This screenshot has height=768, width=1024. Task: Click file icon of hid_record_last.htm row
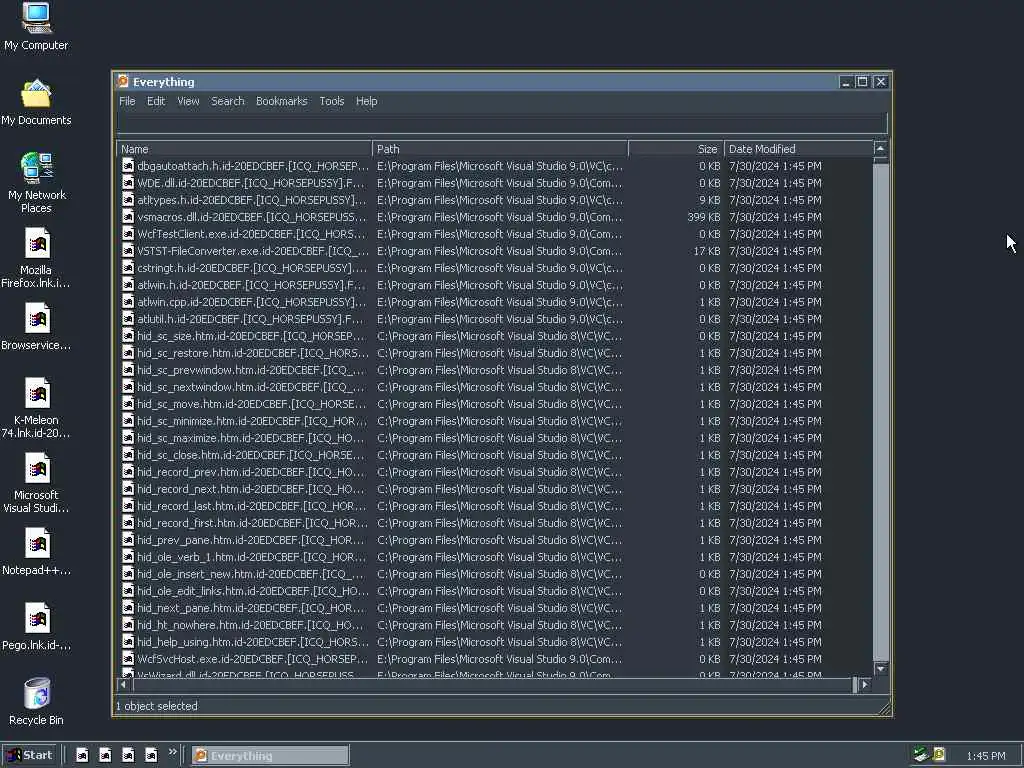[x=128, y=505]
